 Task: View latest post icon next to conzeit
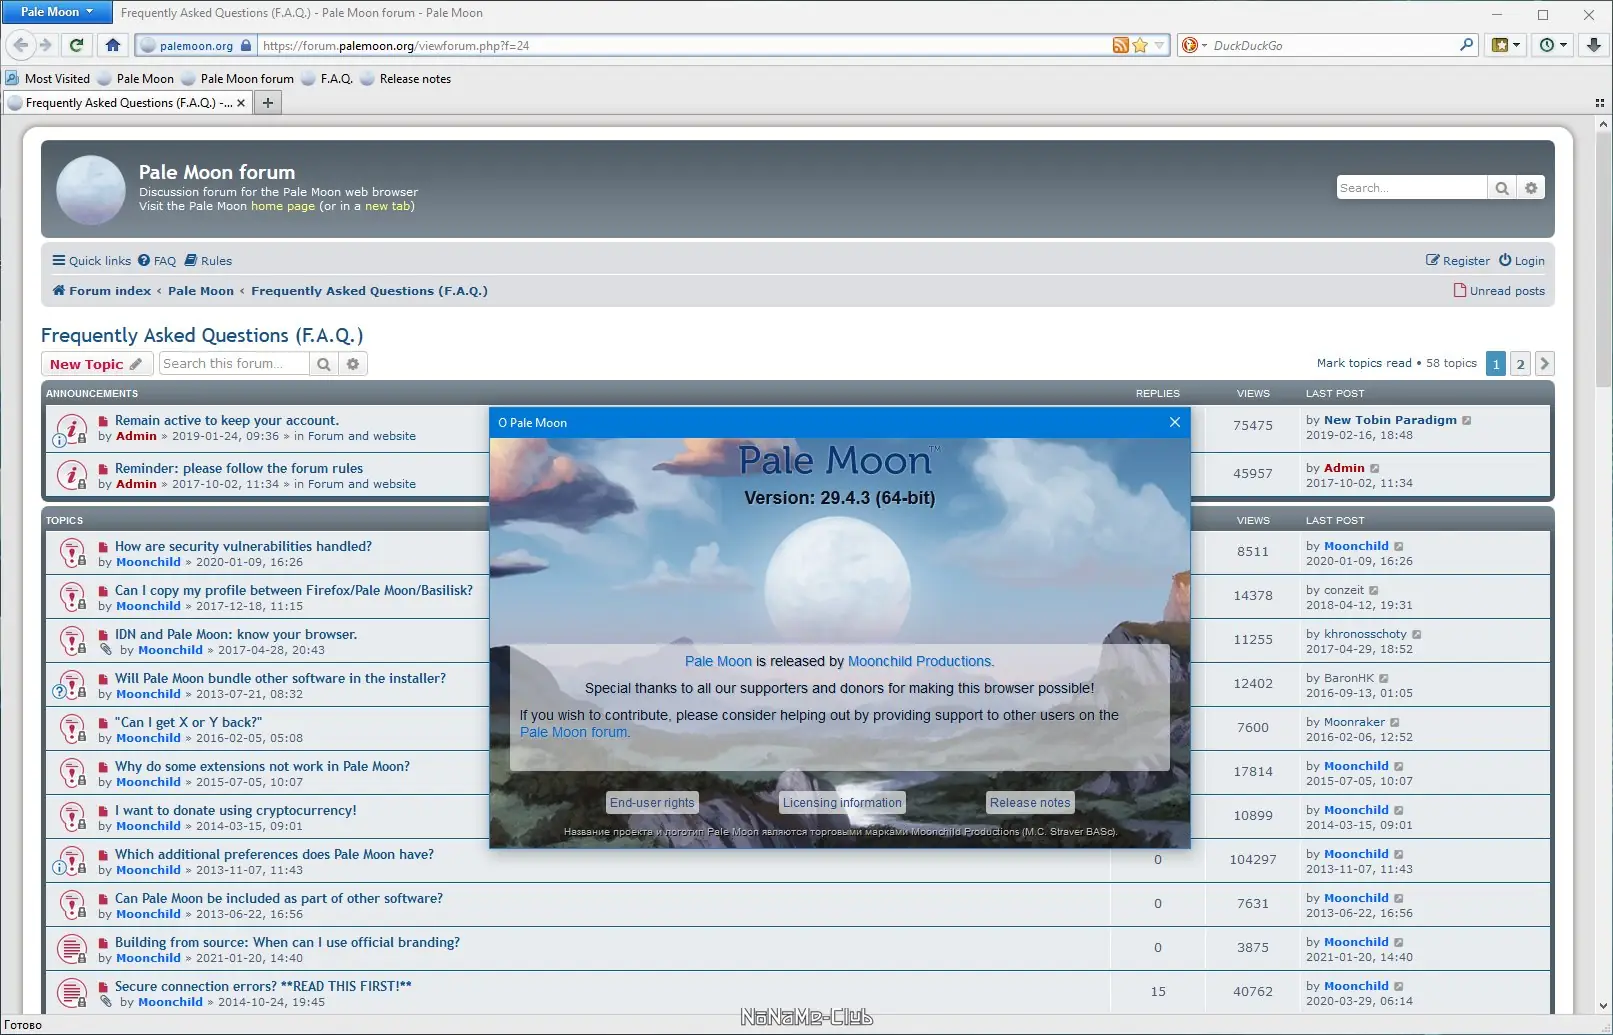[x=1374, y=590]
